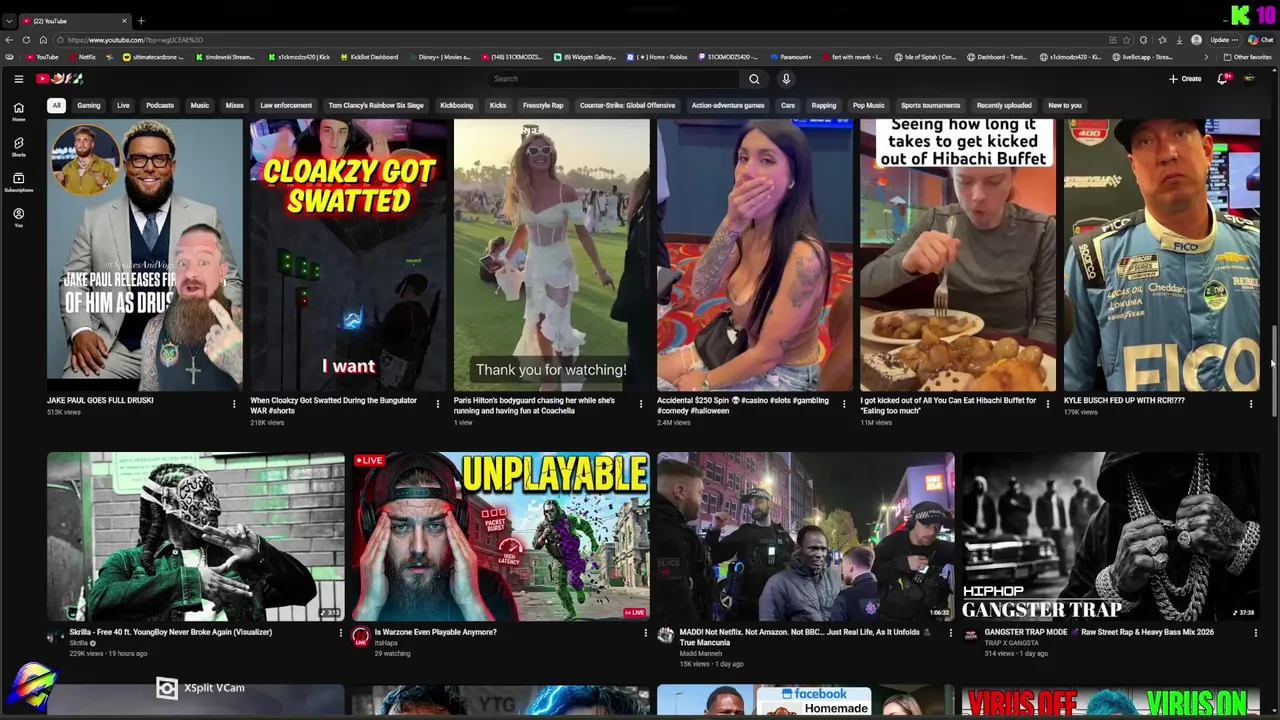Open options for Is Warzone Even Playable video
Image resolution: width=1280 pixels, height=720 pixels.
(x=645, y=633)
